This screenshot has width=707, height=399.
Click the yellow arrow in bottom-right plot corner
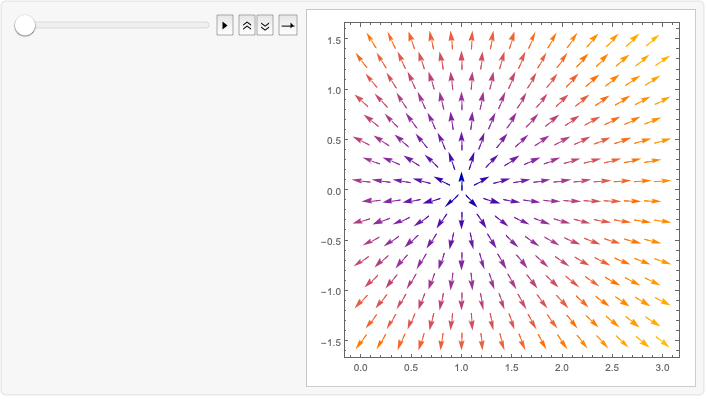click(x=662, y=341)
